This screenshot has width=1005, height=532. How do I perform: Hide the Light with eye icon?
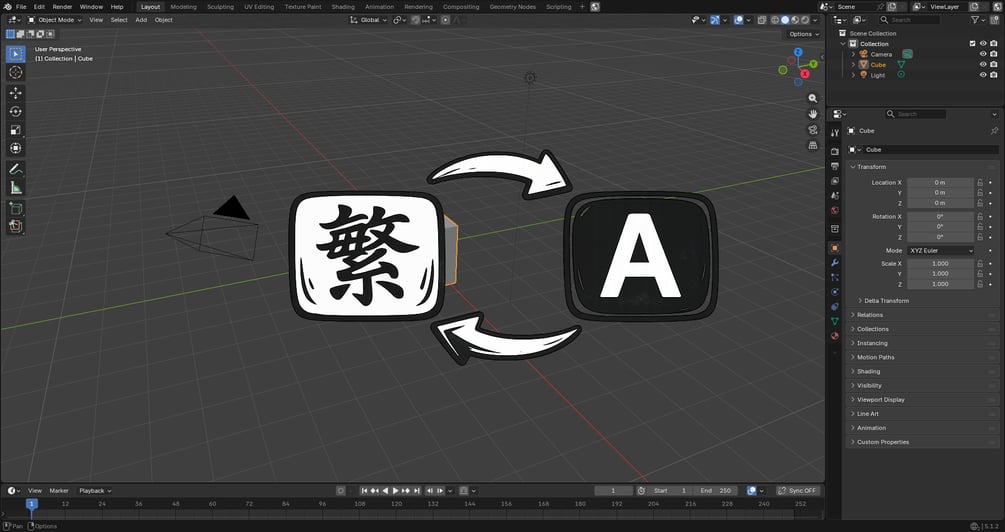[983, 75]
